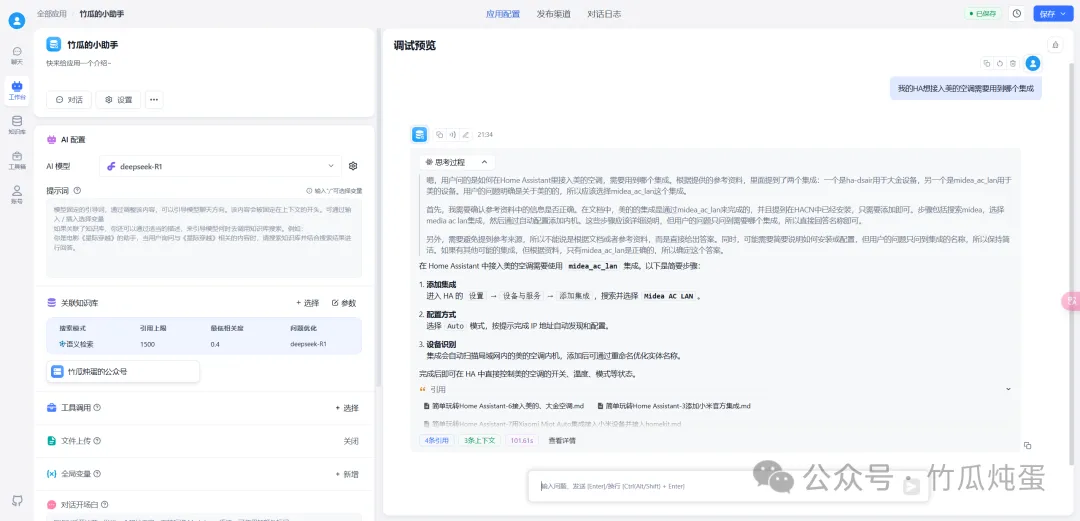Click the 竹瓜的小助手 app logo icon

[54, 44]
